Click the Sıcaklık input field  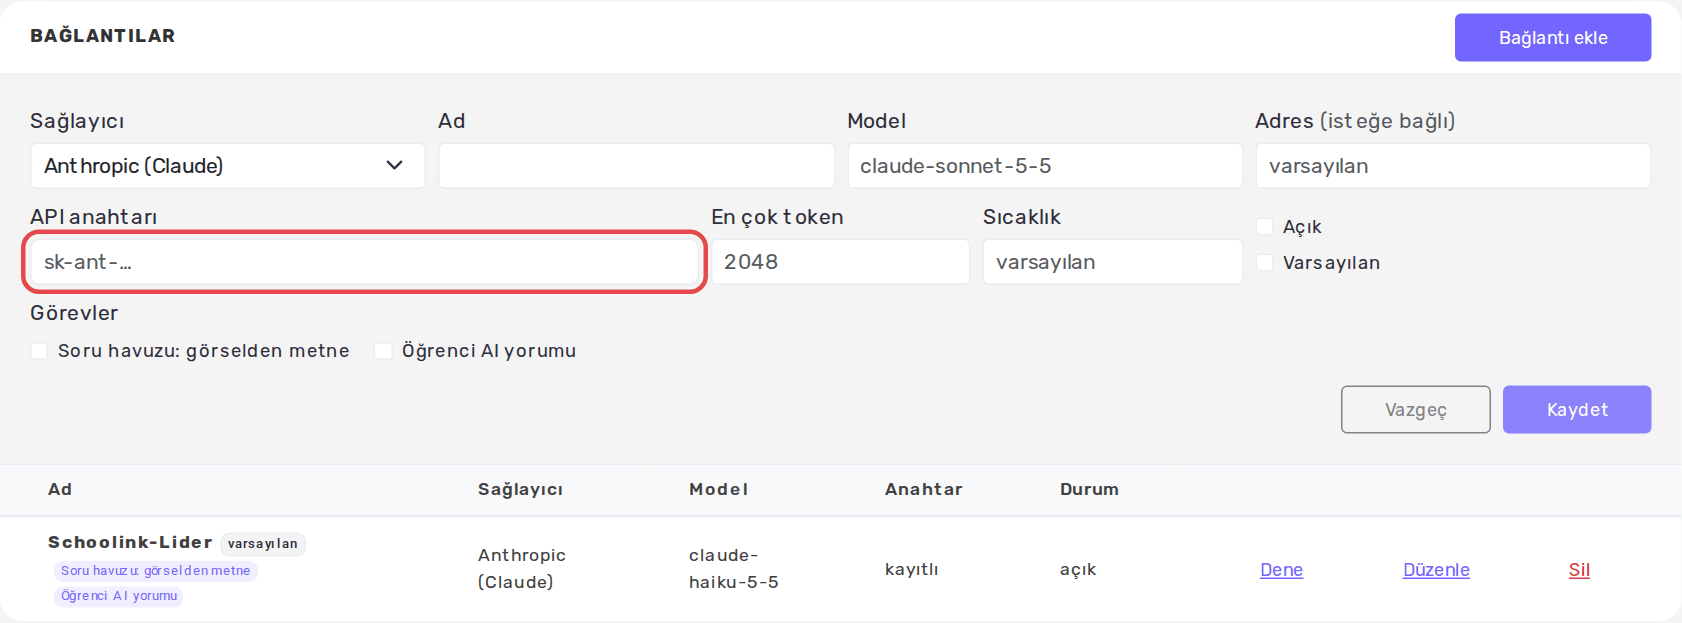point(1112,262)
